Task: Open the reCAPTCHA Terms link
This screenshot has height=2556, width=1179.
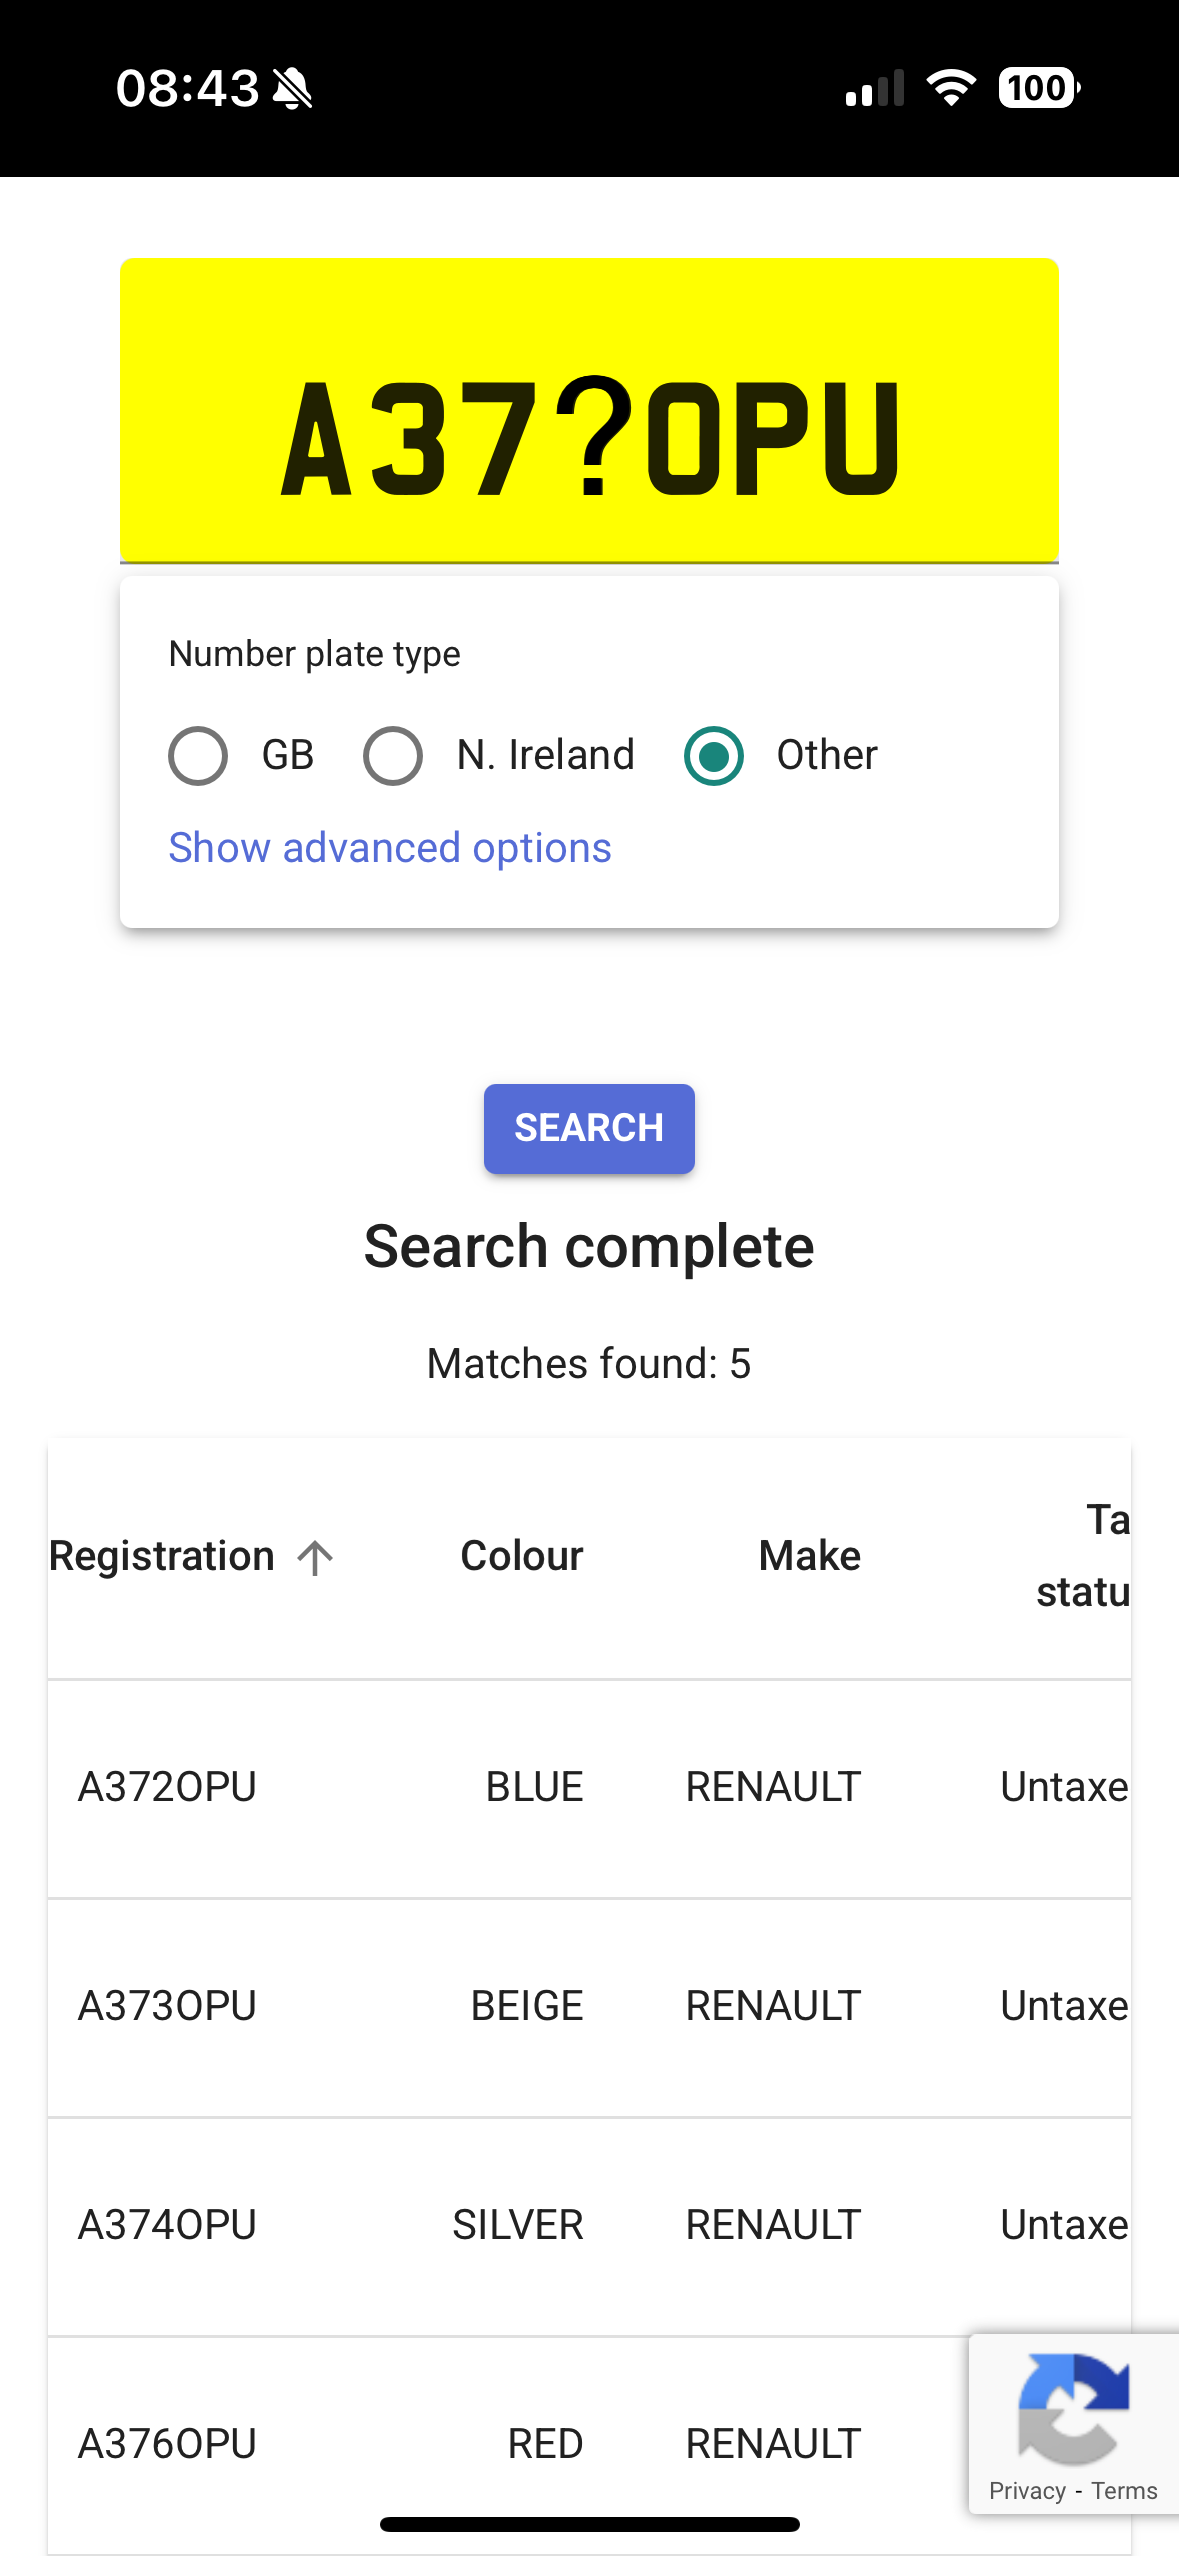Action: 1124,2491
